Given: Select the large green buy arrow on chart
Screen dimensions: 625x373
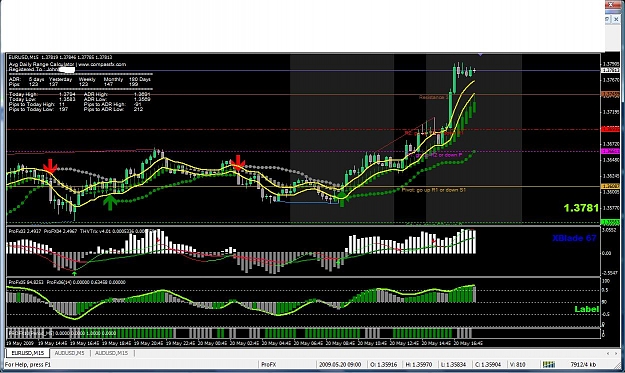Looking at the screenshot, I should (x=110, y=202).
